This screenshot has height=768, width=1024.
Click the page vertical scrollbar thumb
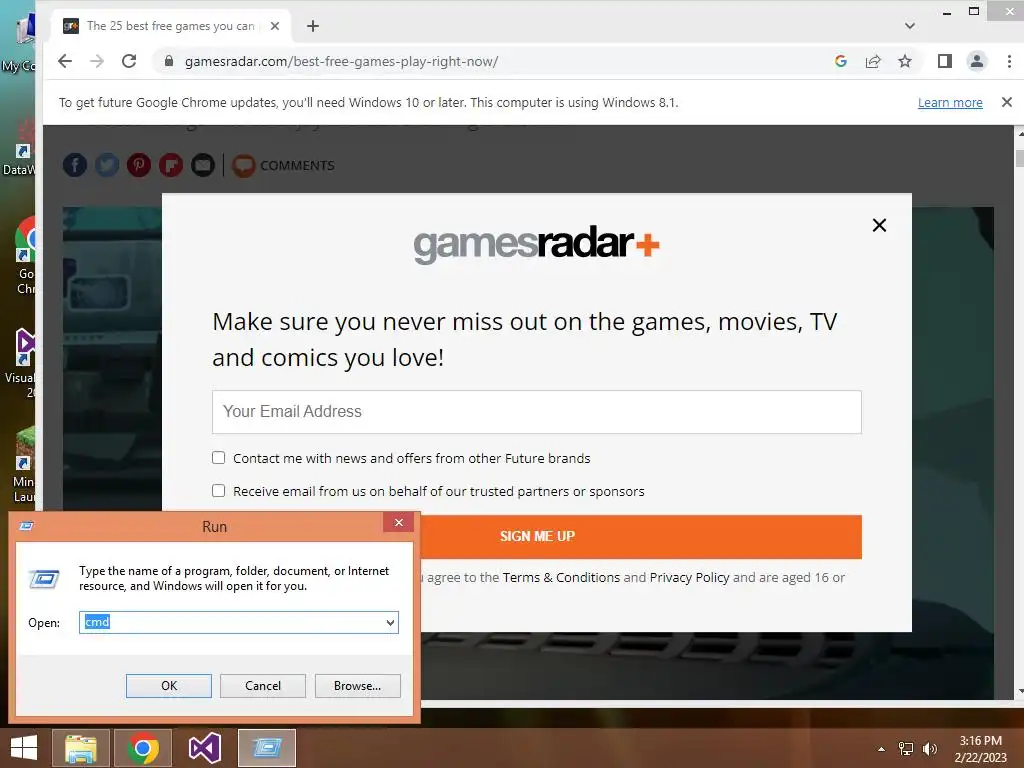1019,159
